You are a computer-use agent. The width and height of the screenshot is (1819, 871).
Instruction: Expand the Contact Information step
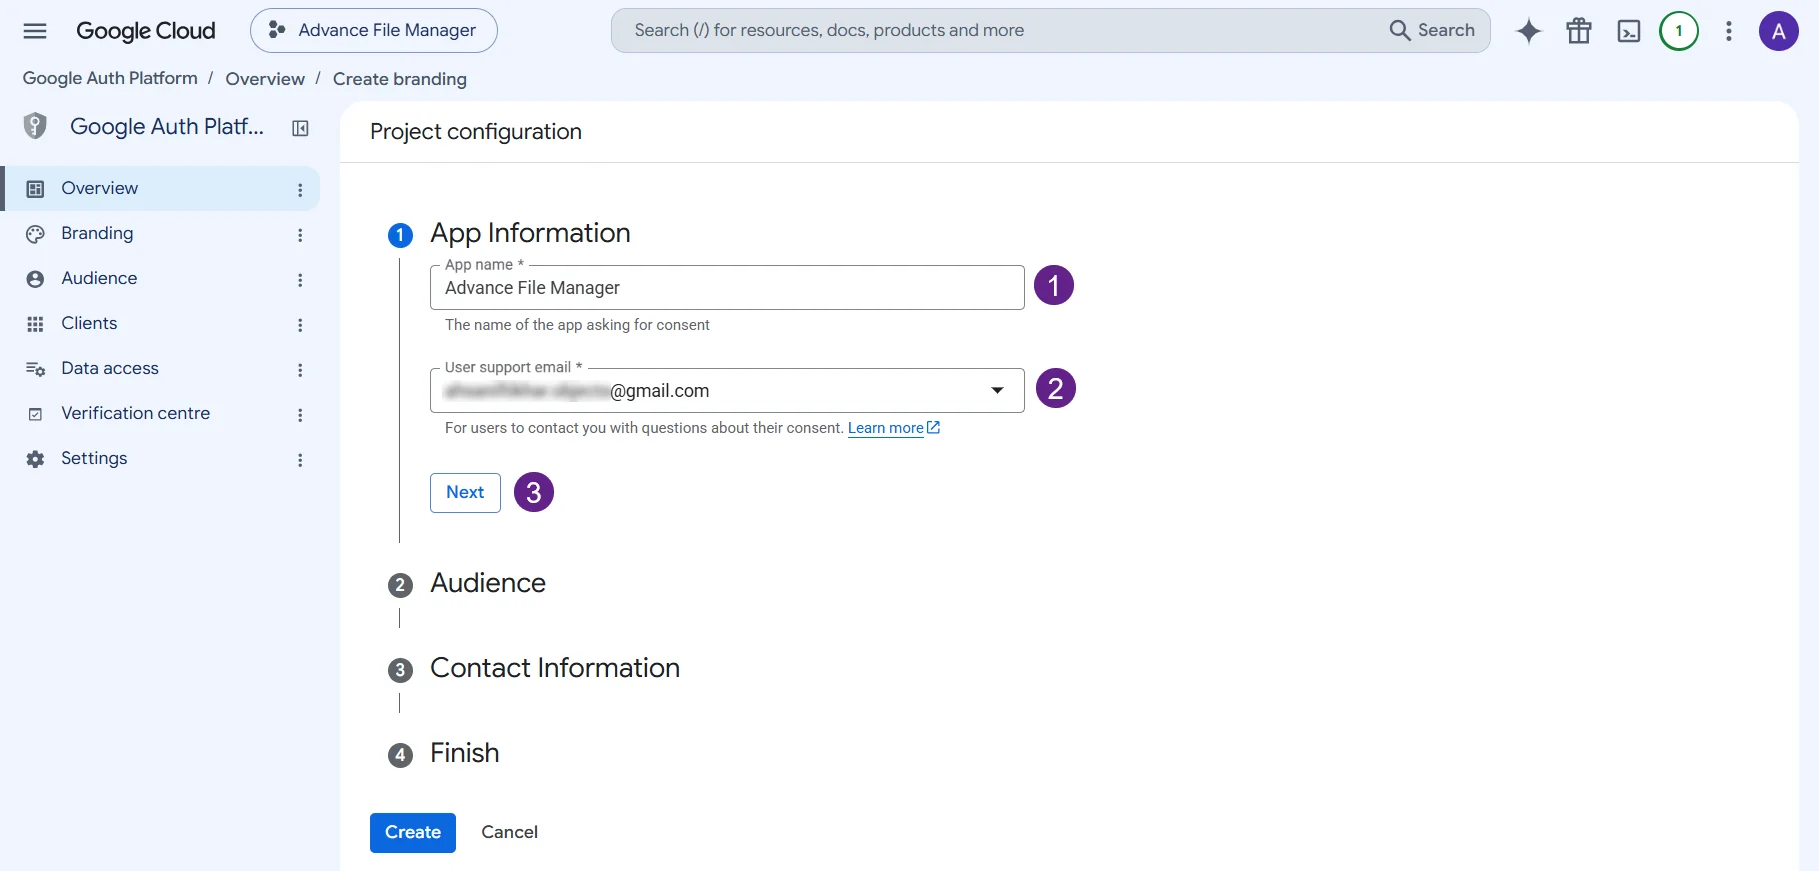[x=555, y=668]
